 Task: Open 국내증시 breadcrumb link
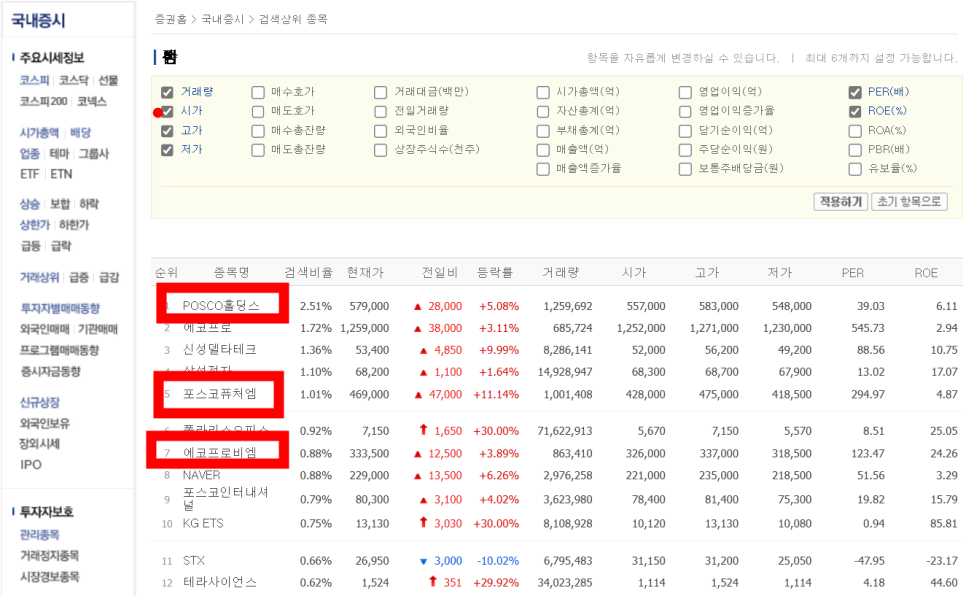pyautogui.click(x=222, y=19)
